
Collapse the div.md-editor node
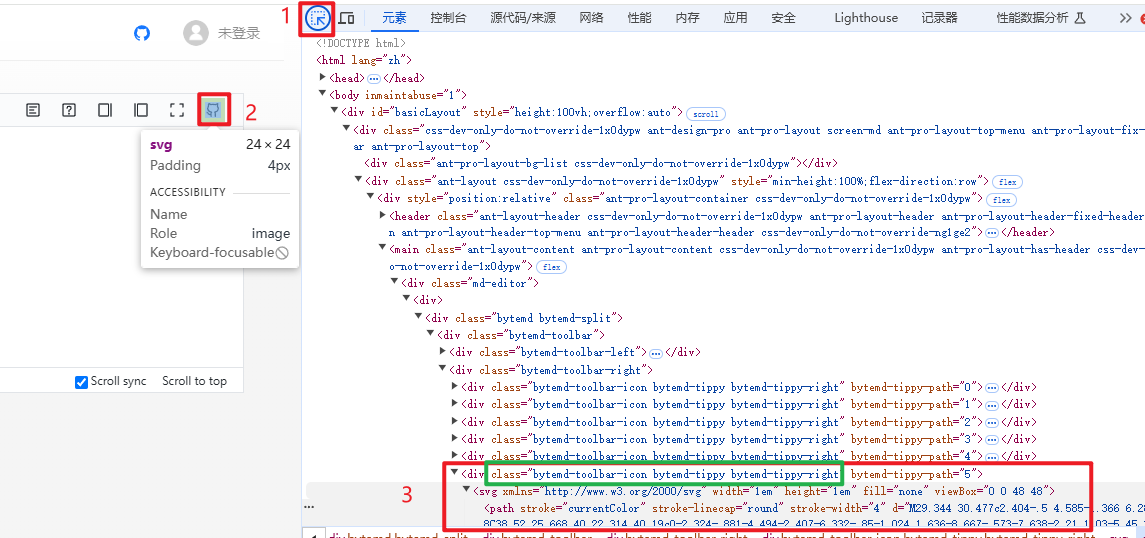pos(395,283)
